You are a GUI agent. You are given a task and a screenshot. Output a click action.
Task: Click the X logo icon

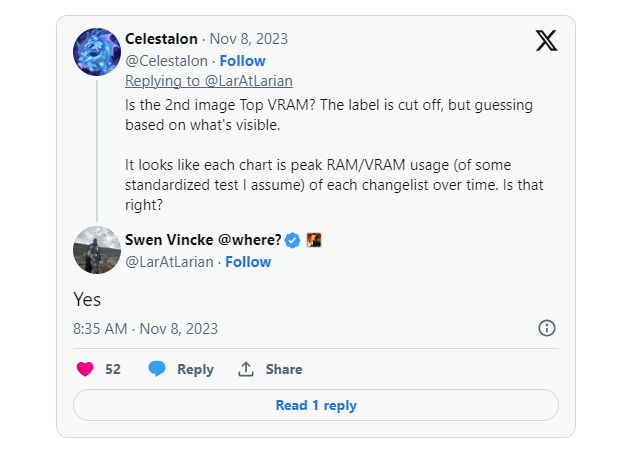(543, 41)
